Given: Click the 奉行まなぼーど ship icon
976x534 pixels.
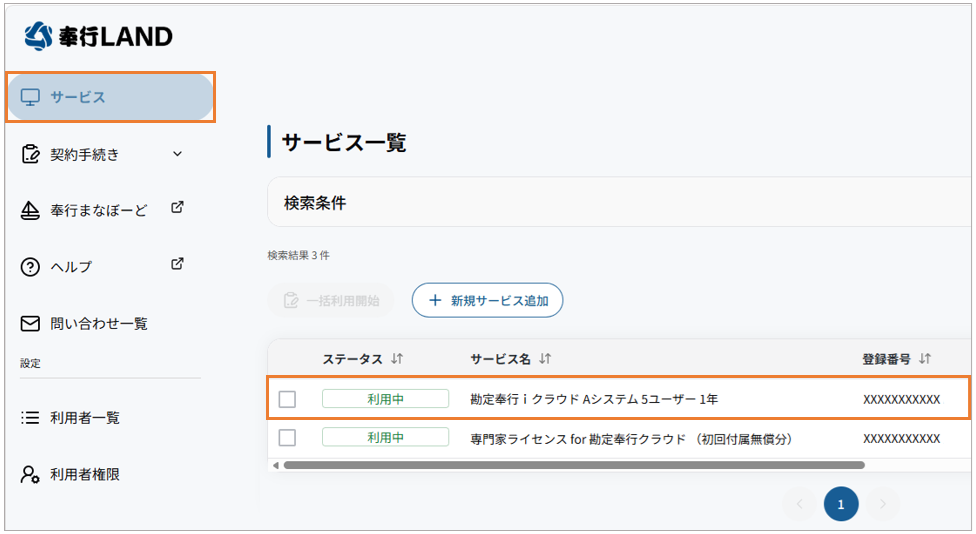Looking at the screenshot, I should pyautogui.click(x=30, y=210).
